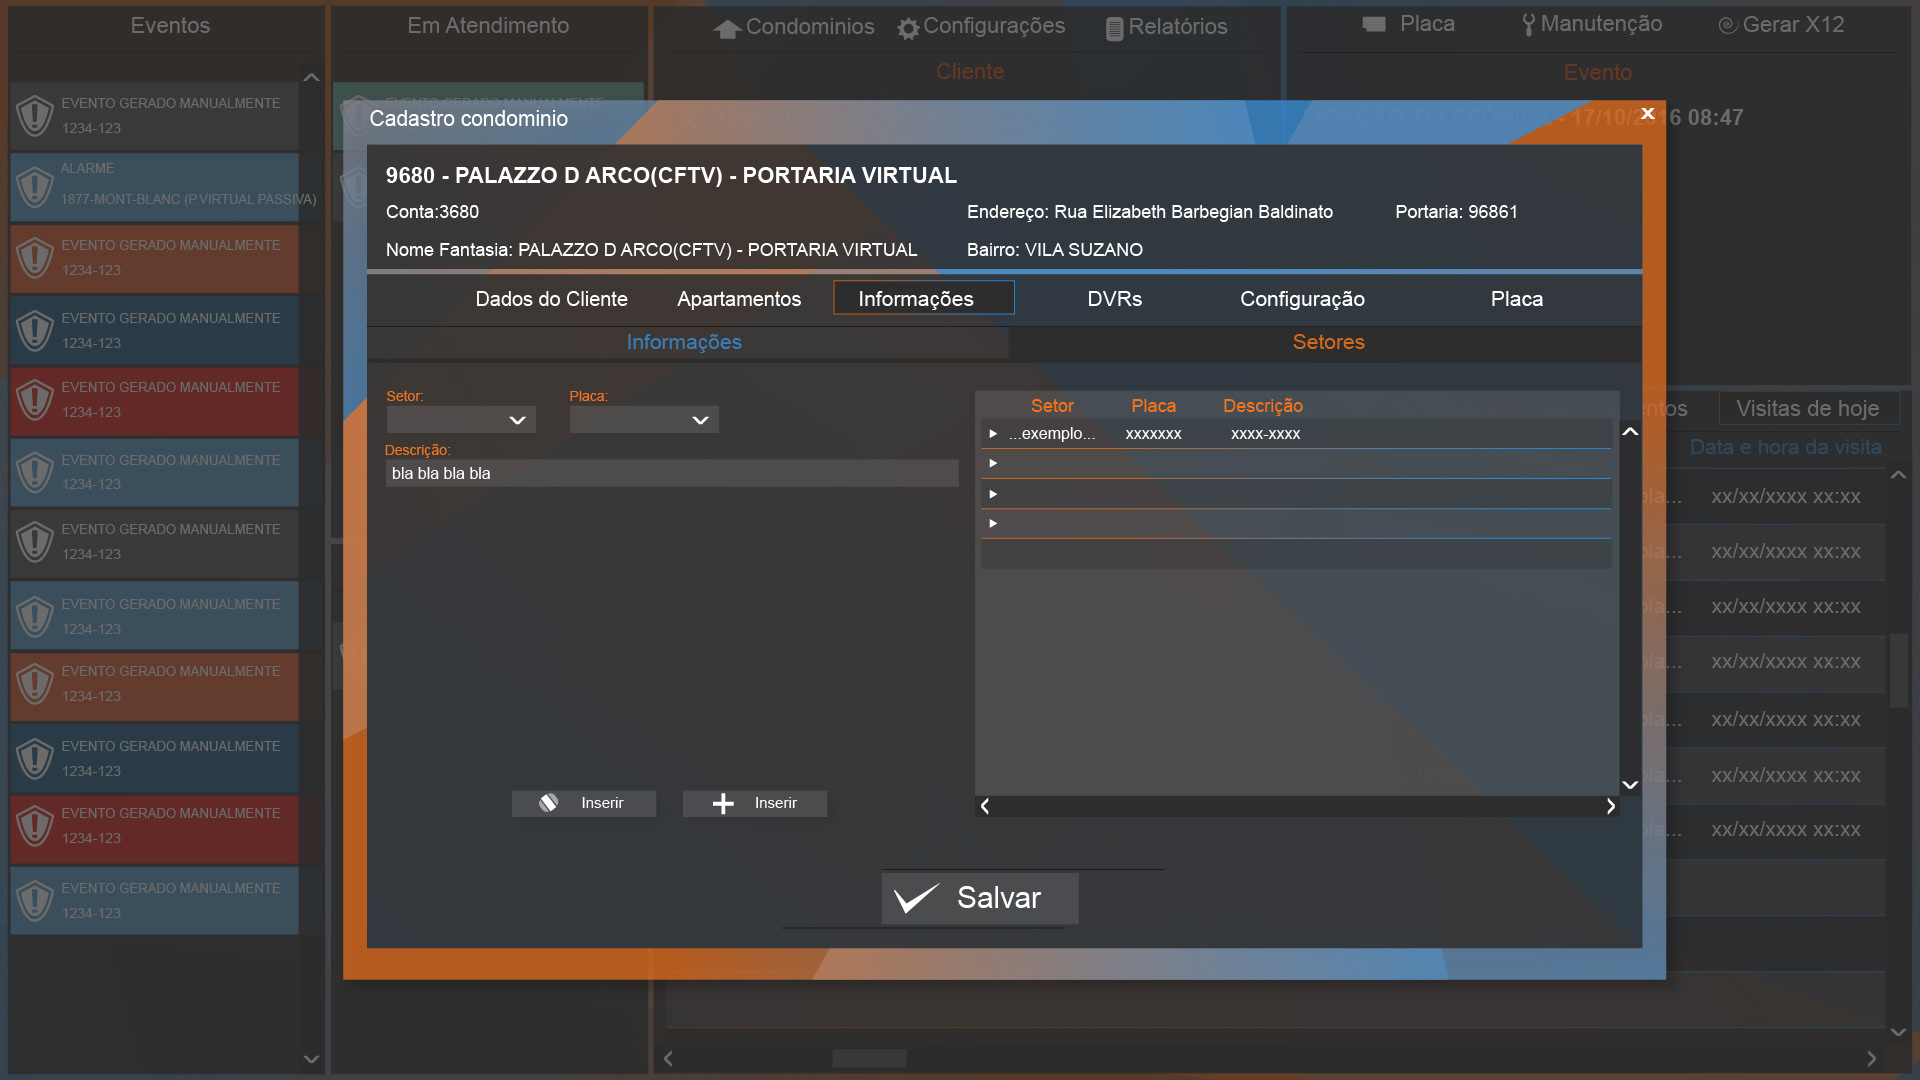Close the Cadastro condominio dialog

[x=1648, y=114]
